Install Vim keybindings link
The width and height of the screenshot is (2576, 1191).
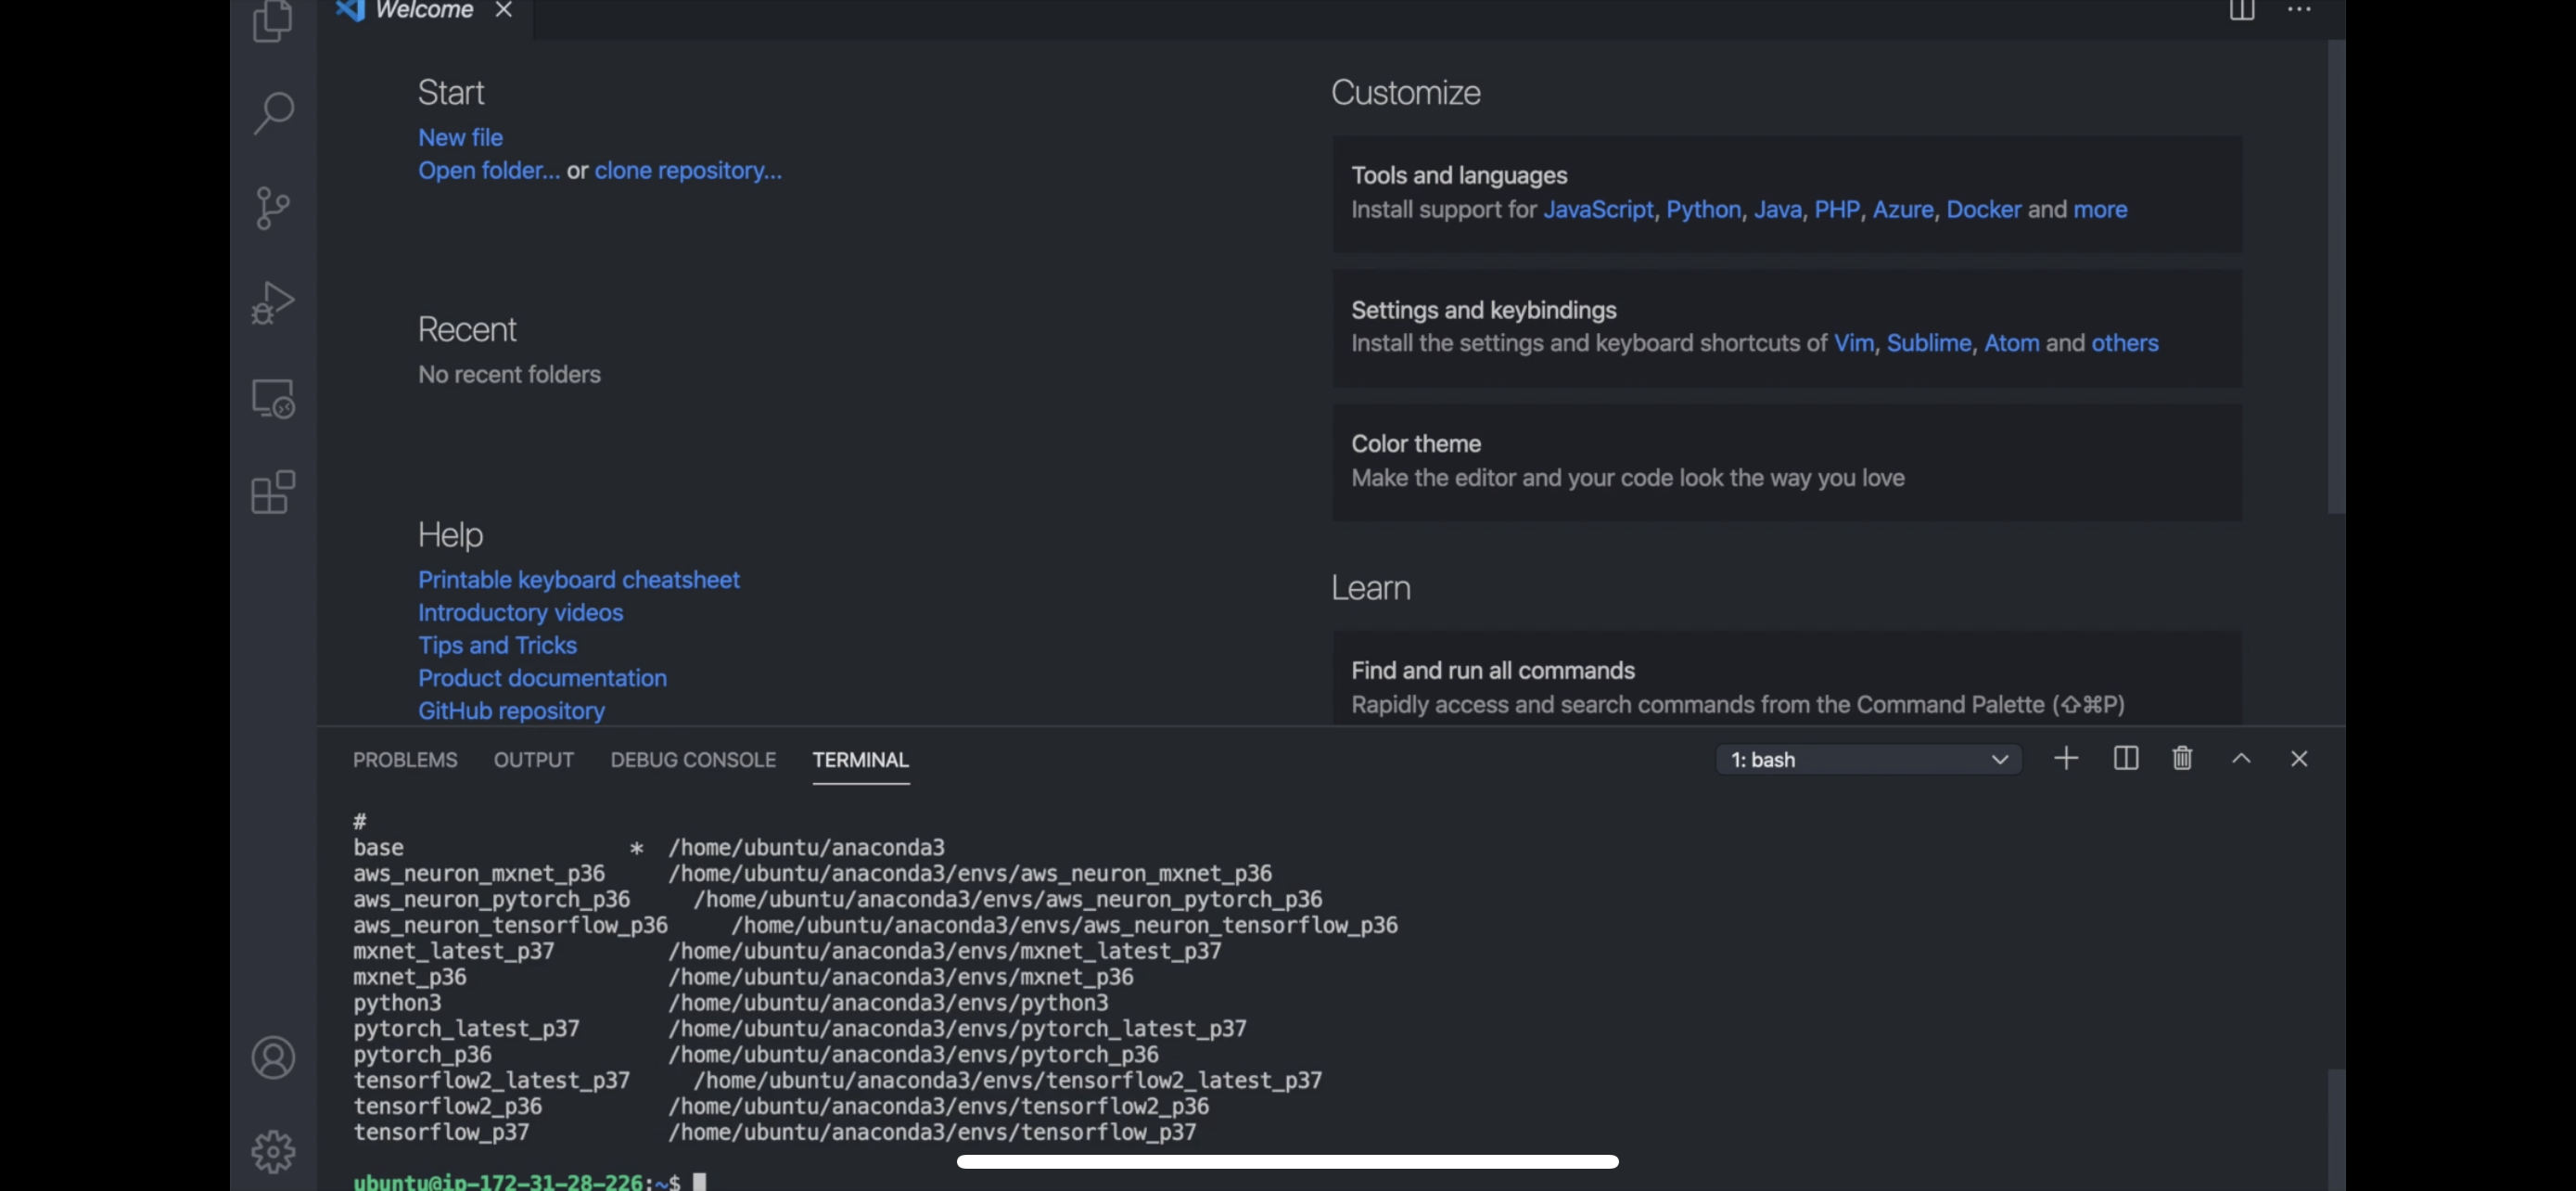pos(1853,344)
